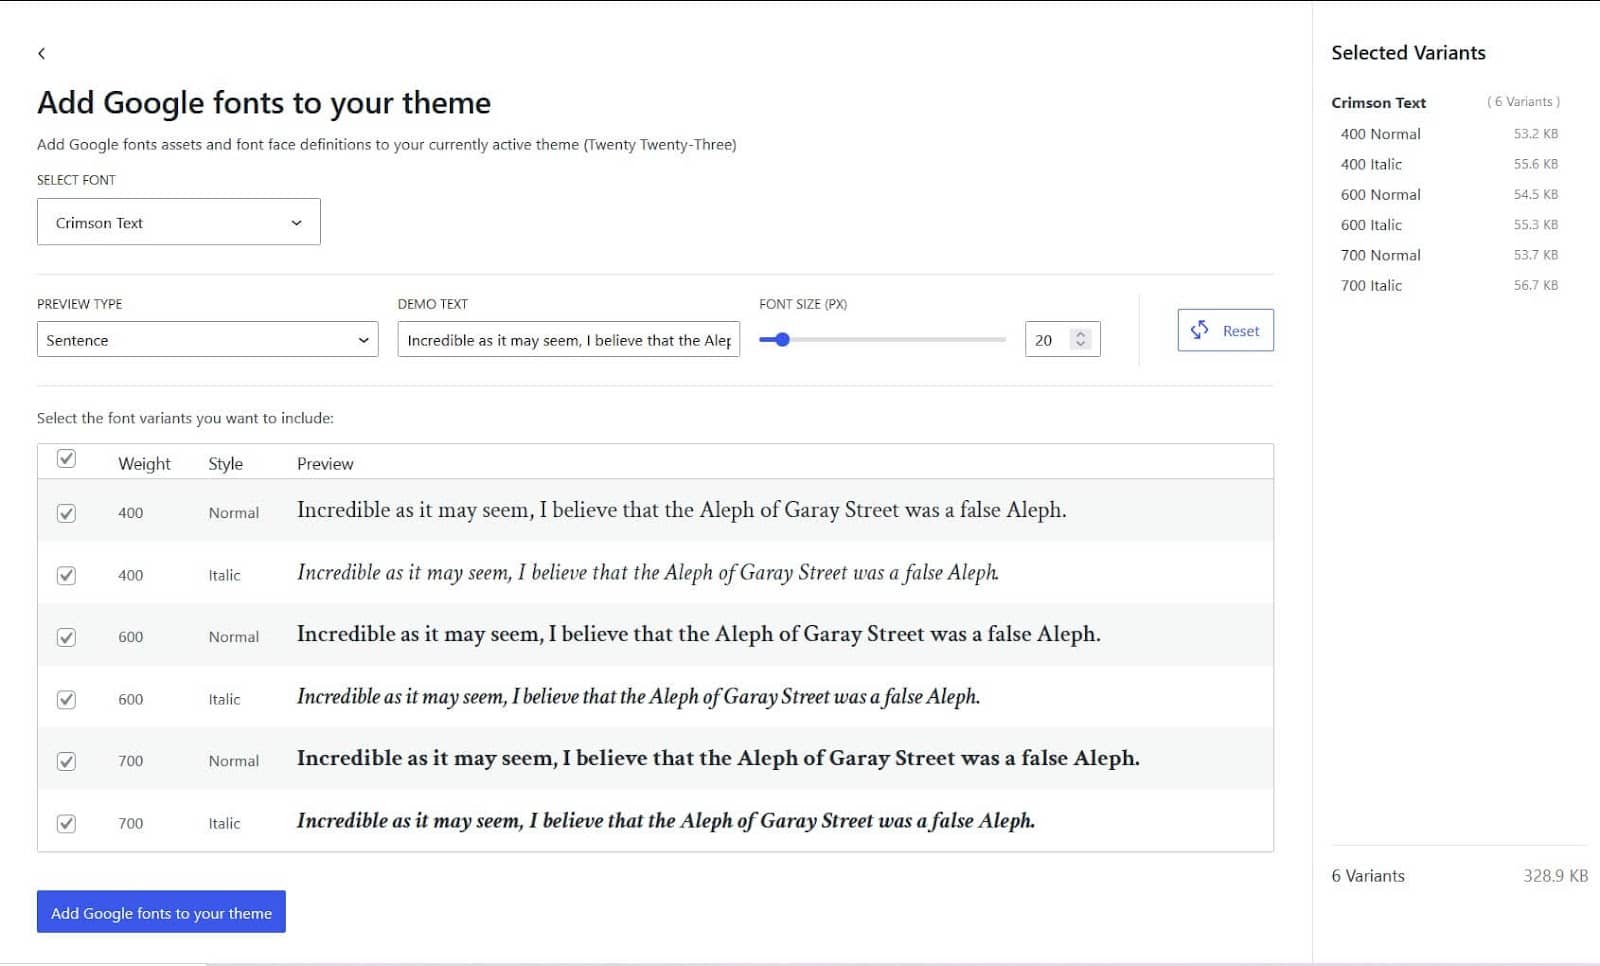Click the 328.9 KB total size

(x=1555, y=875)
